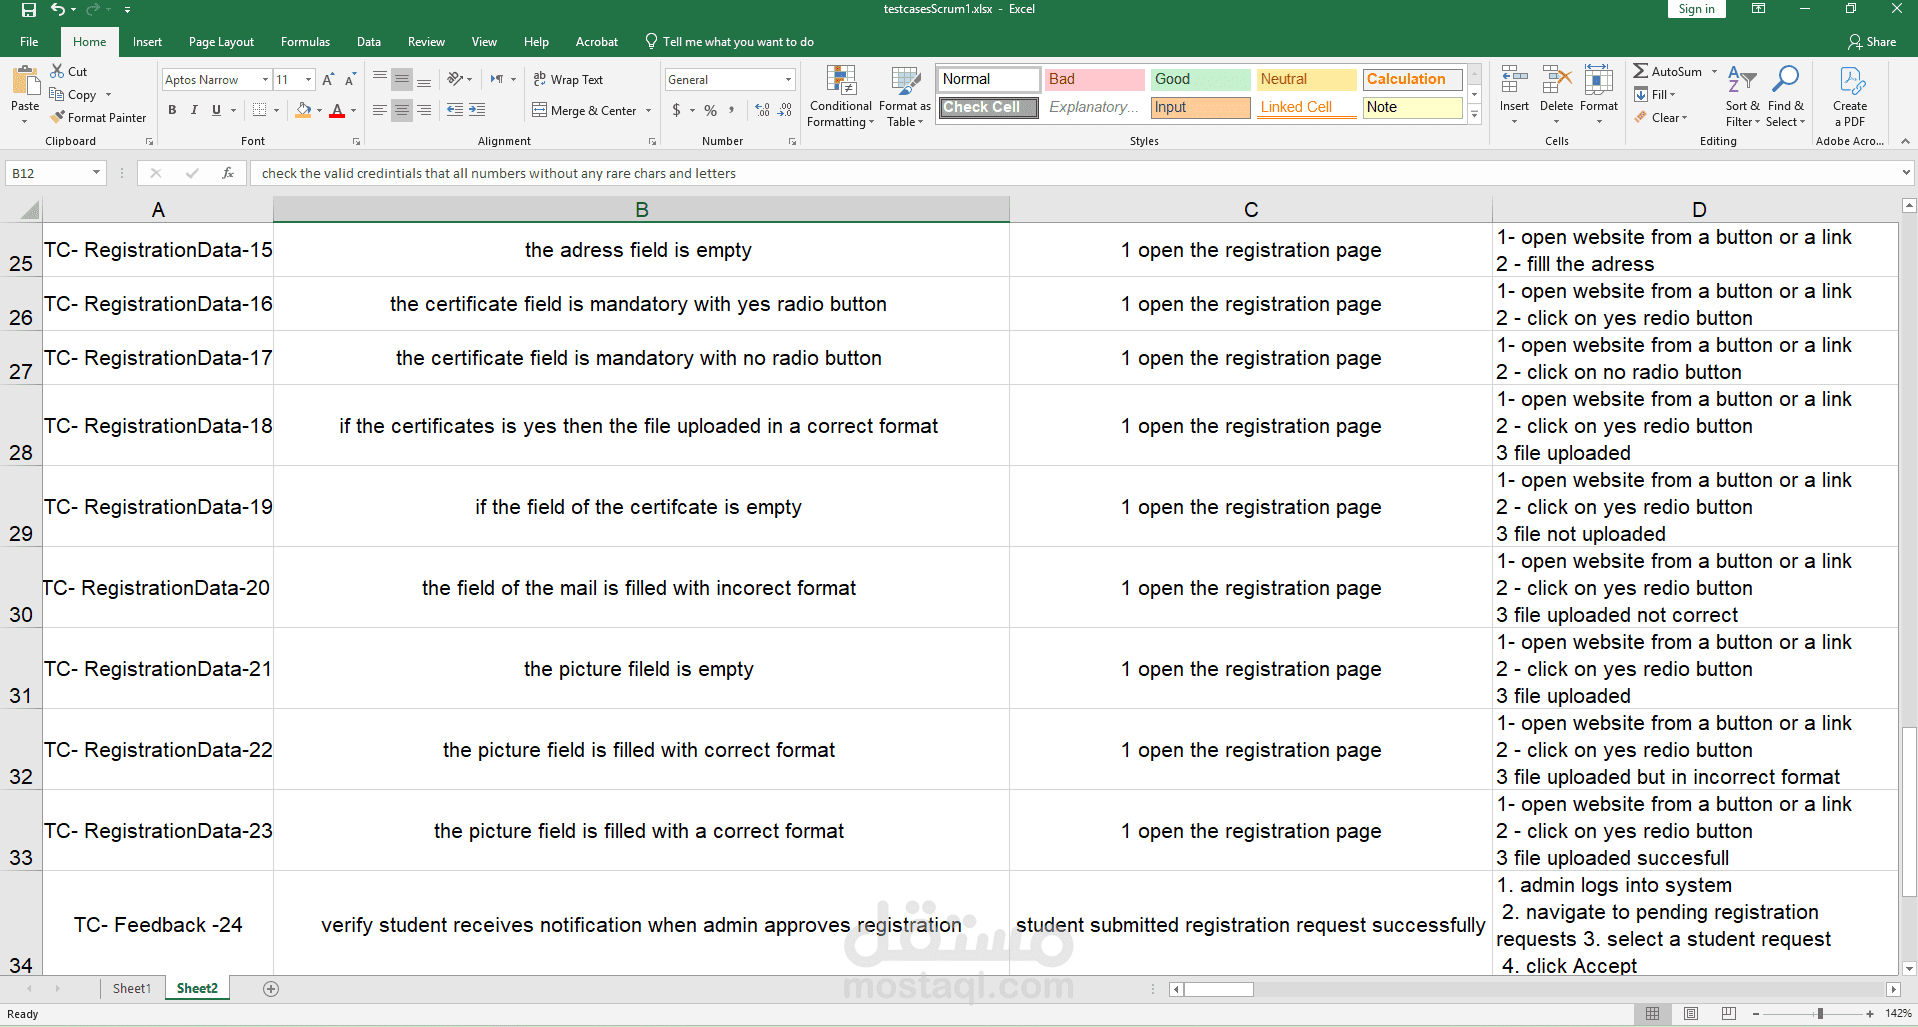Switch to the Page Layout tab
Screen dimensions: 1918x1027
coord(221,42)
